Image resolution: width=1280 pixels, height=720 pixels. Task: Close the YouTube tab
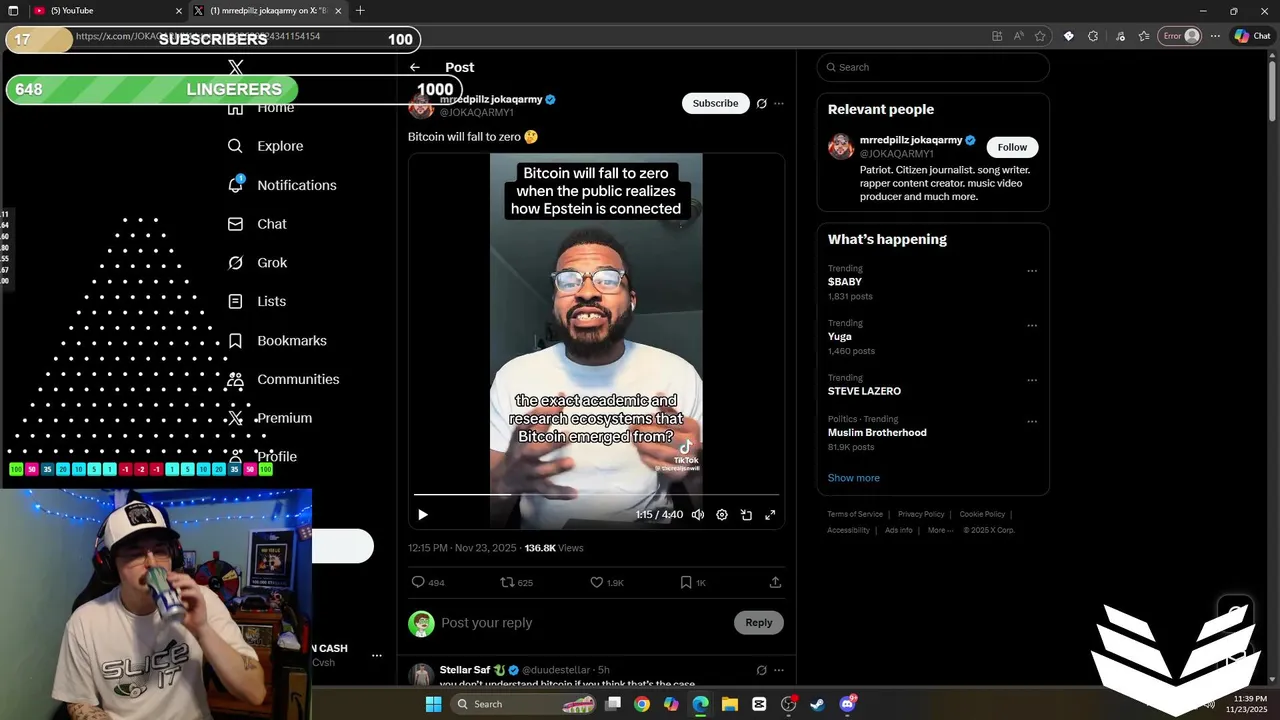pos(179,11)
